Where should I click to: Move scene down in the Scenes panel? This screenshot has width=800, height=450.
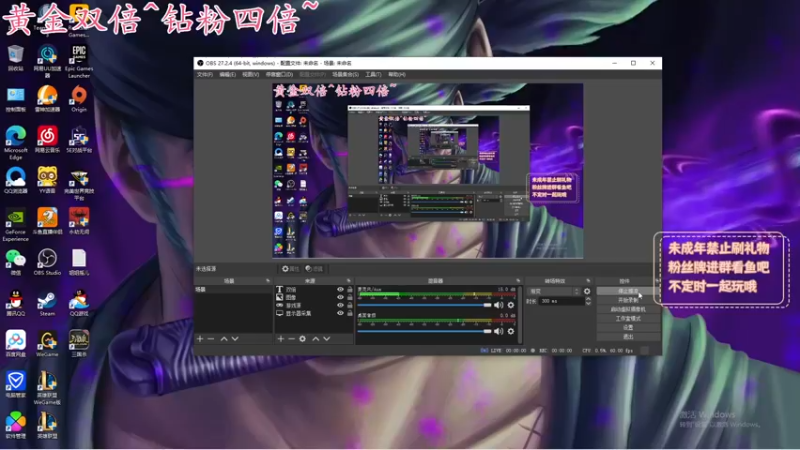coord(235,339)
